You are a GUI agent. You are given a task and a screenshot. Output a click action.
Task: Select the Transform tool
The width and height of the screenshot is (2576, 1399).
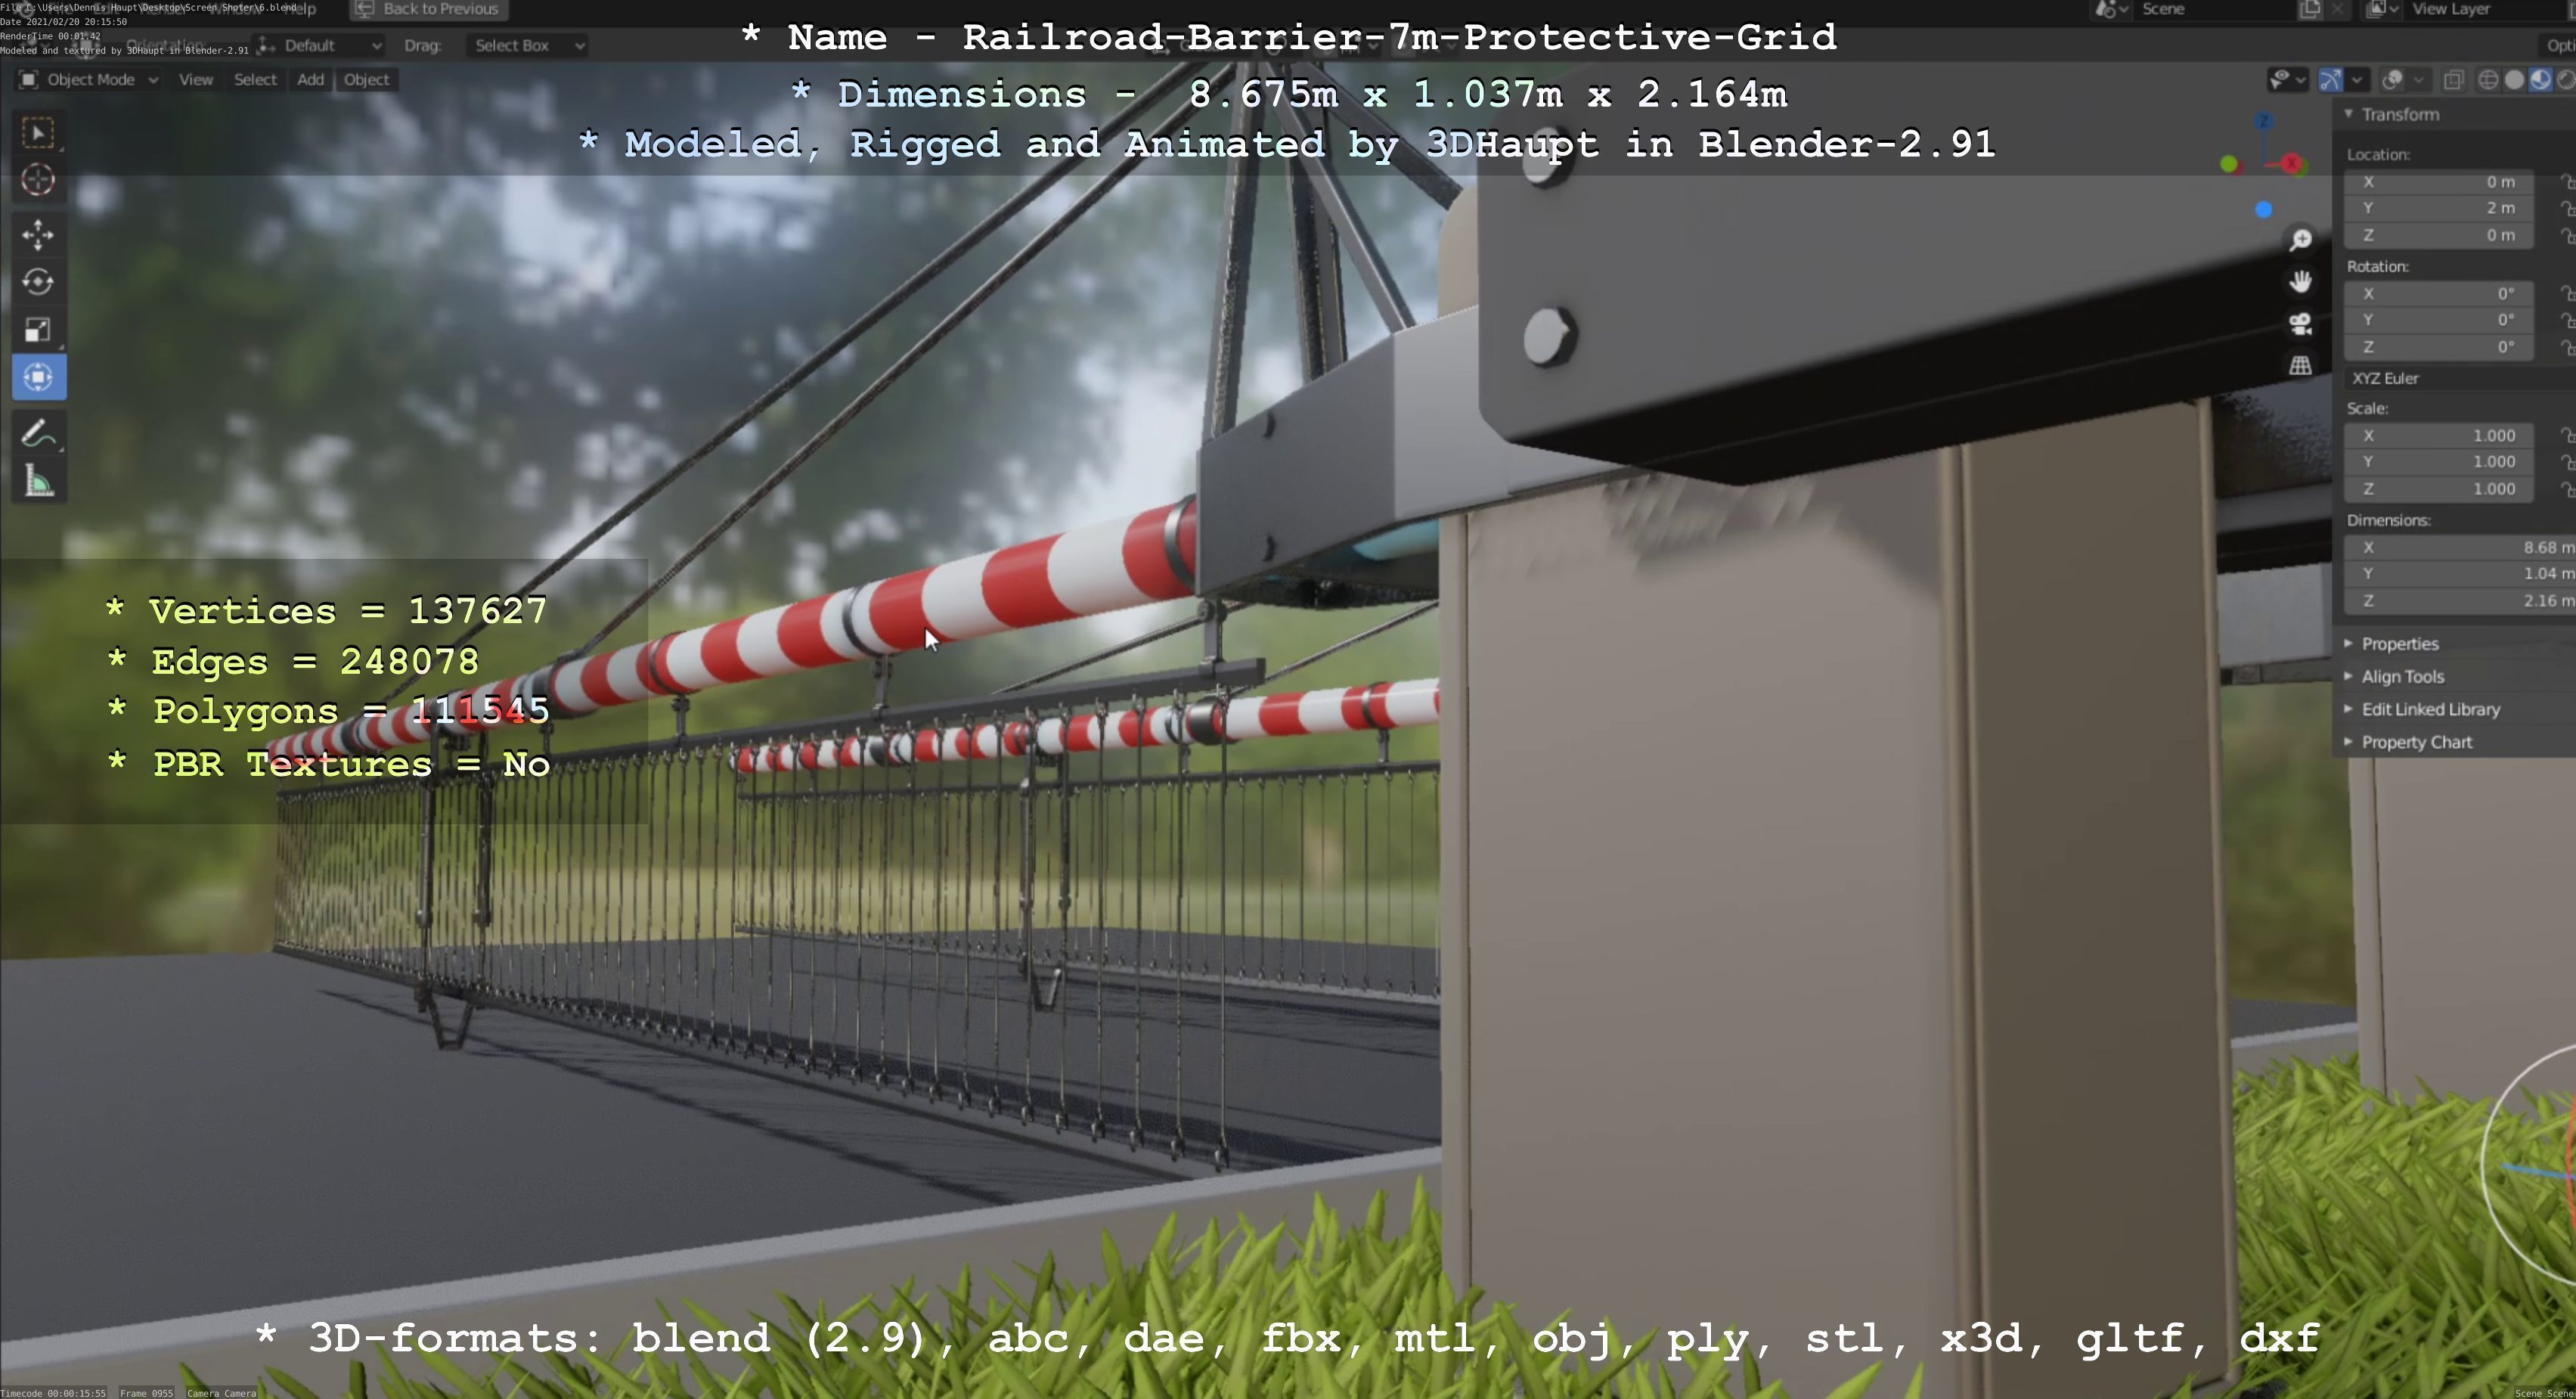tap(39, 378)
